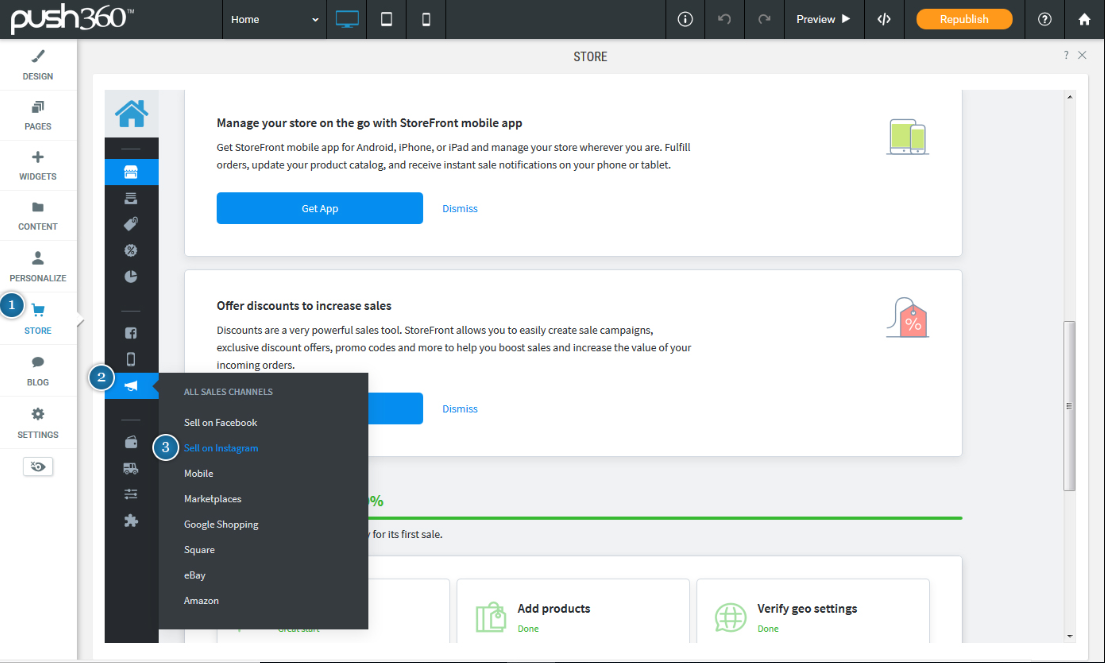Open the Design panel

pyautogui.click(x=38, y=65)
